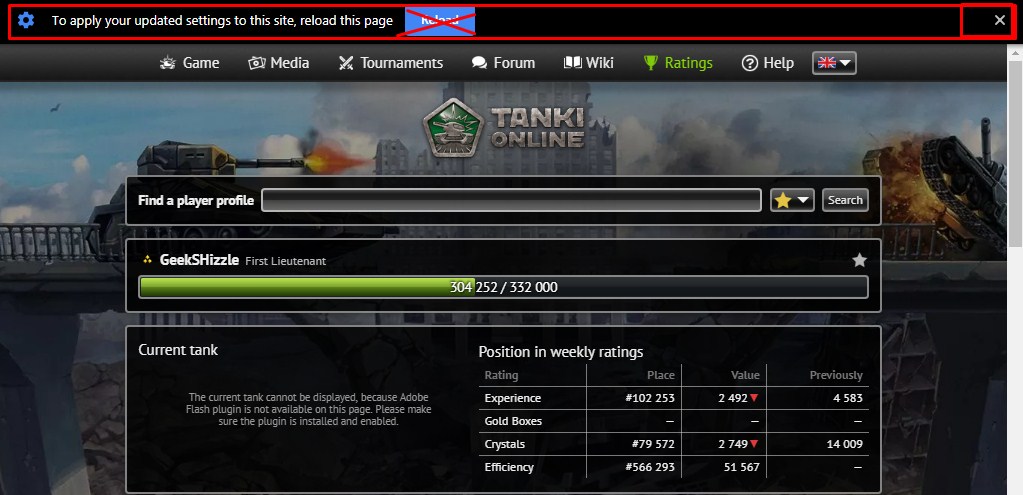Focus the Find a player profile field
Screen dimensions: 1023x495
click(511, 200)
